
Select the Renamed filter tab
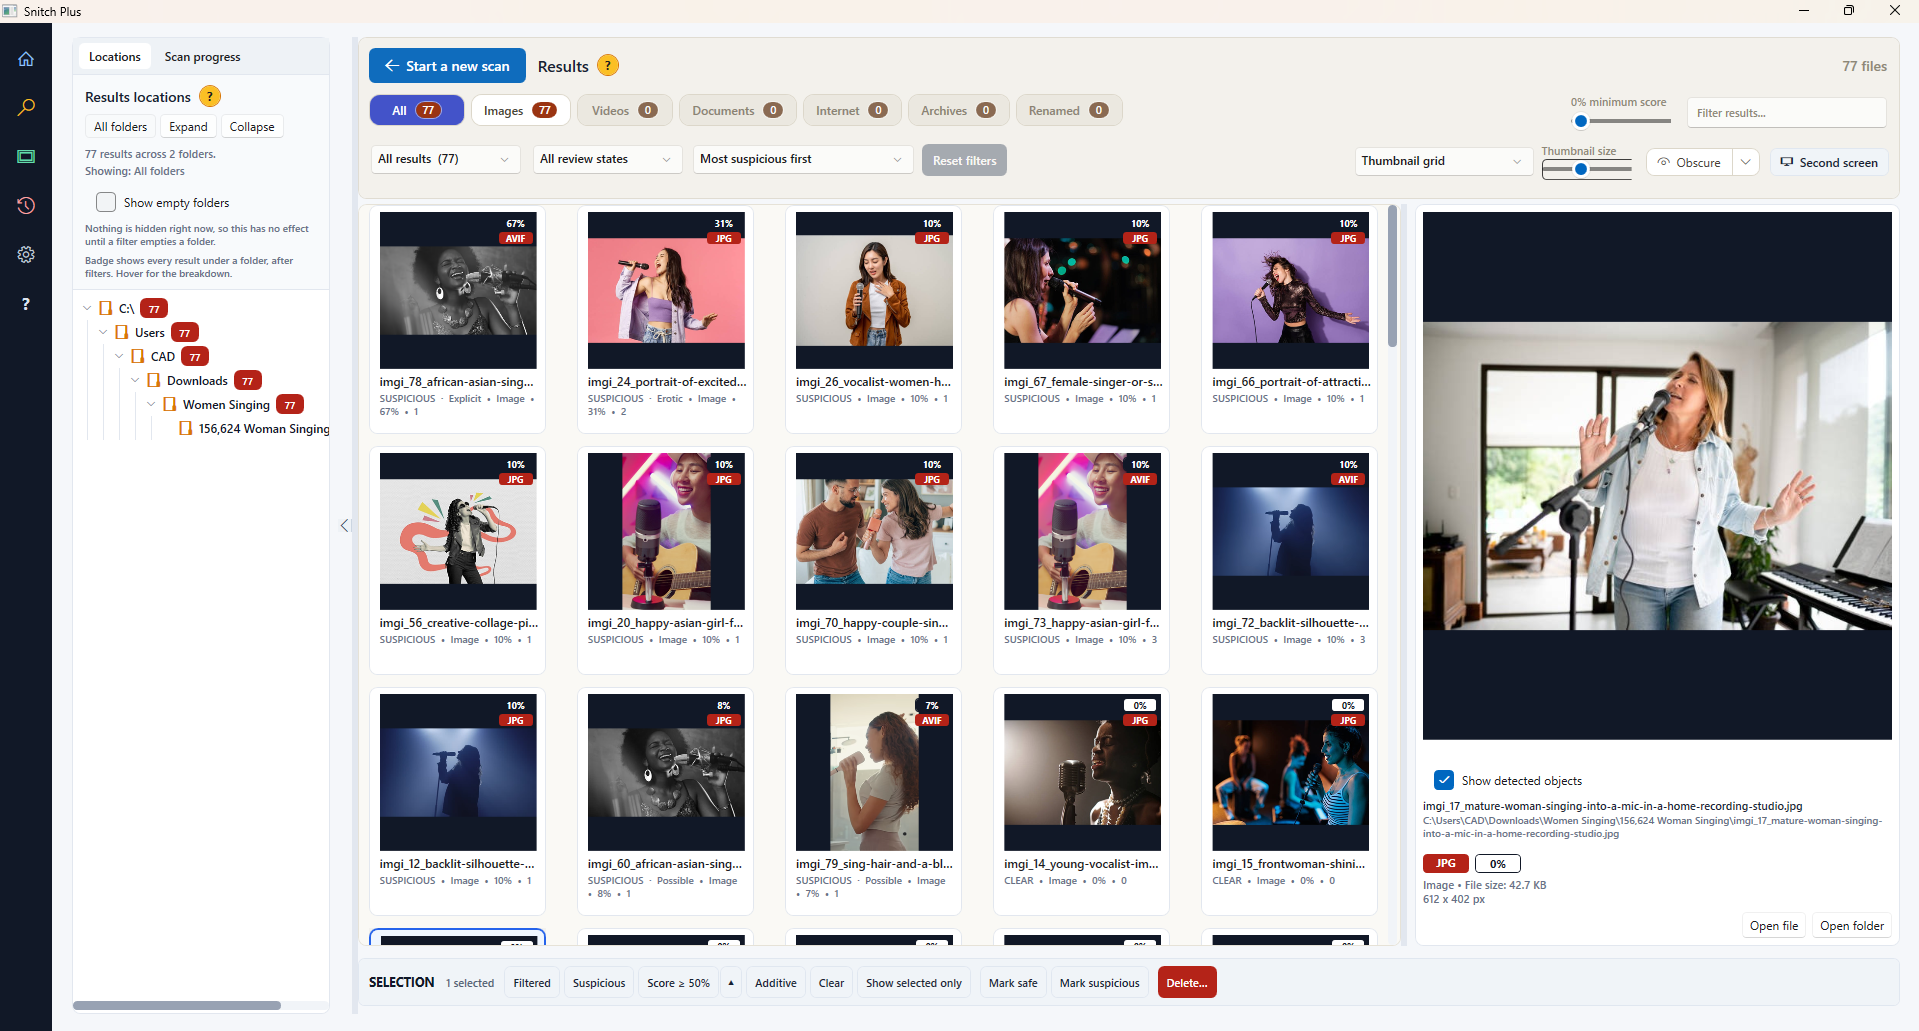coord(1069,110)
